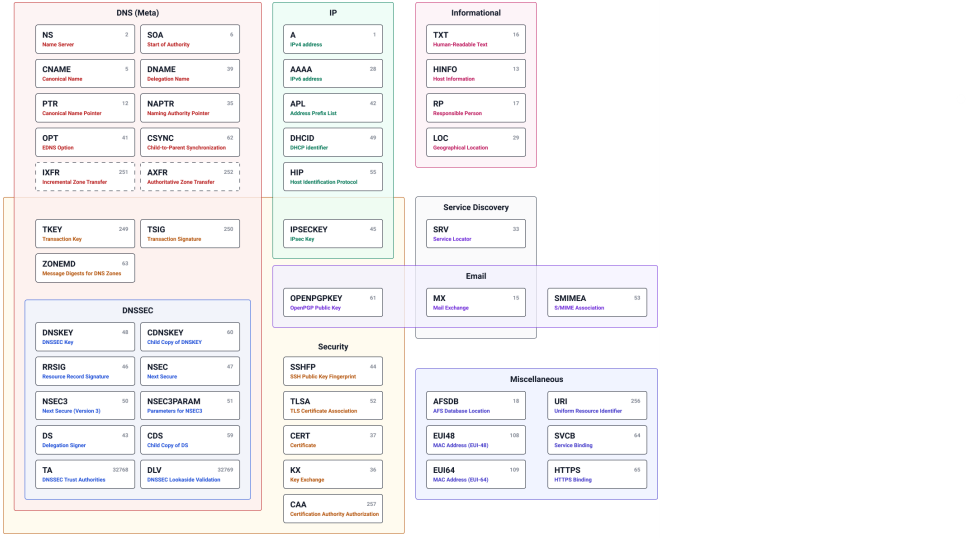966x538 pixels.
Task: Open the CNAME Canonical Name record
Action: pyautogui.click(x=85, y=74)
